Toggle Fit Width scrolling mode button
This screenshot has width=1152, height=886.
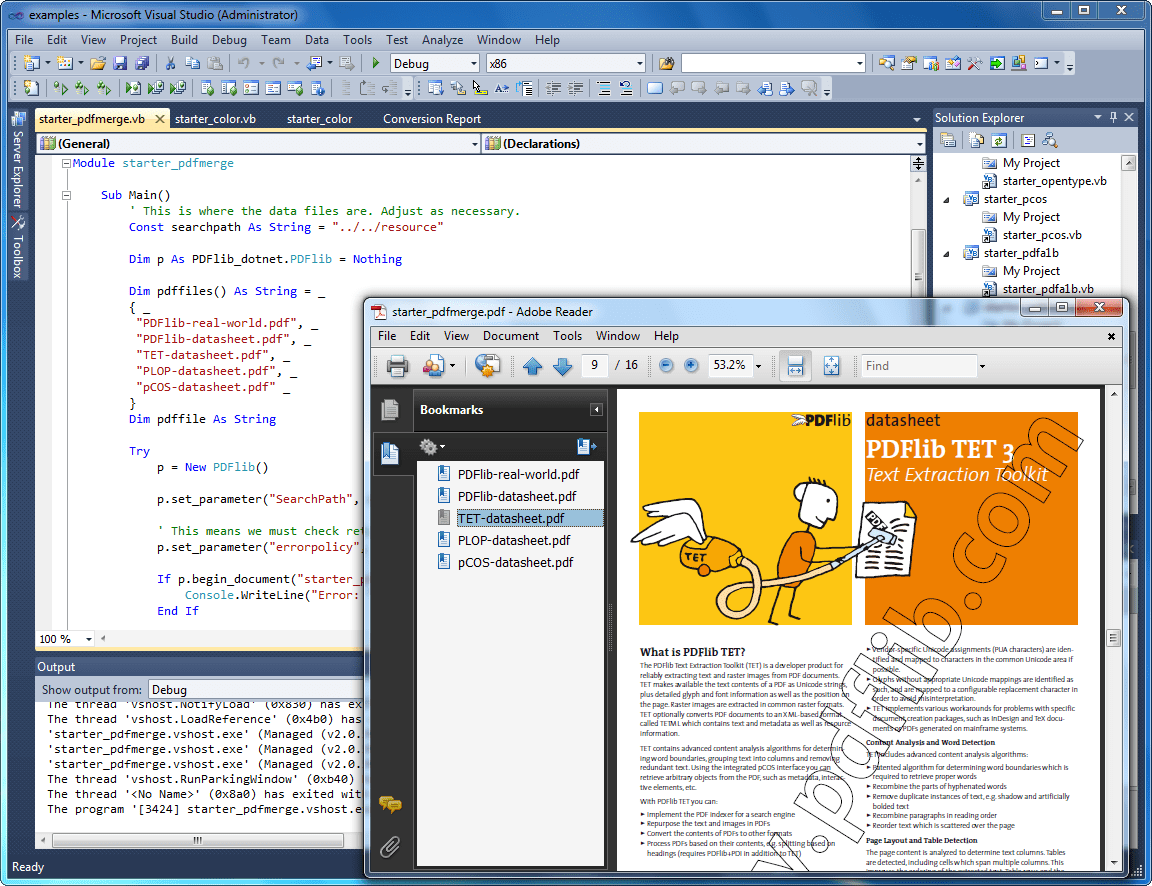[795, 366]
